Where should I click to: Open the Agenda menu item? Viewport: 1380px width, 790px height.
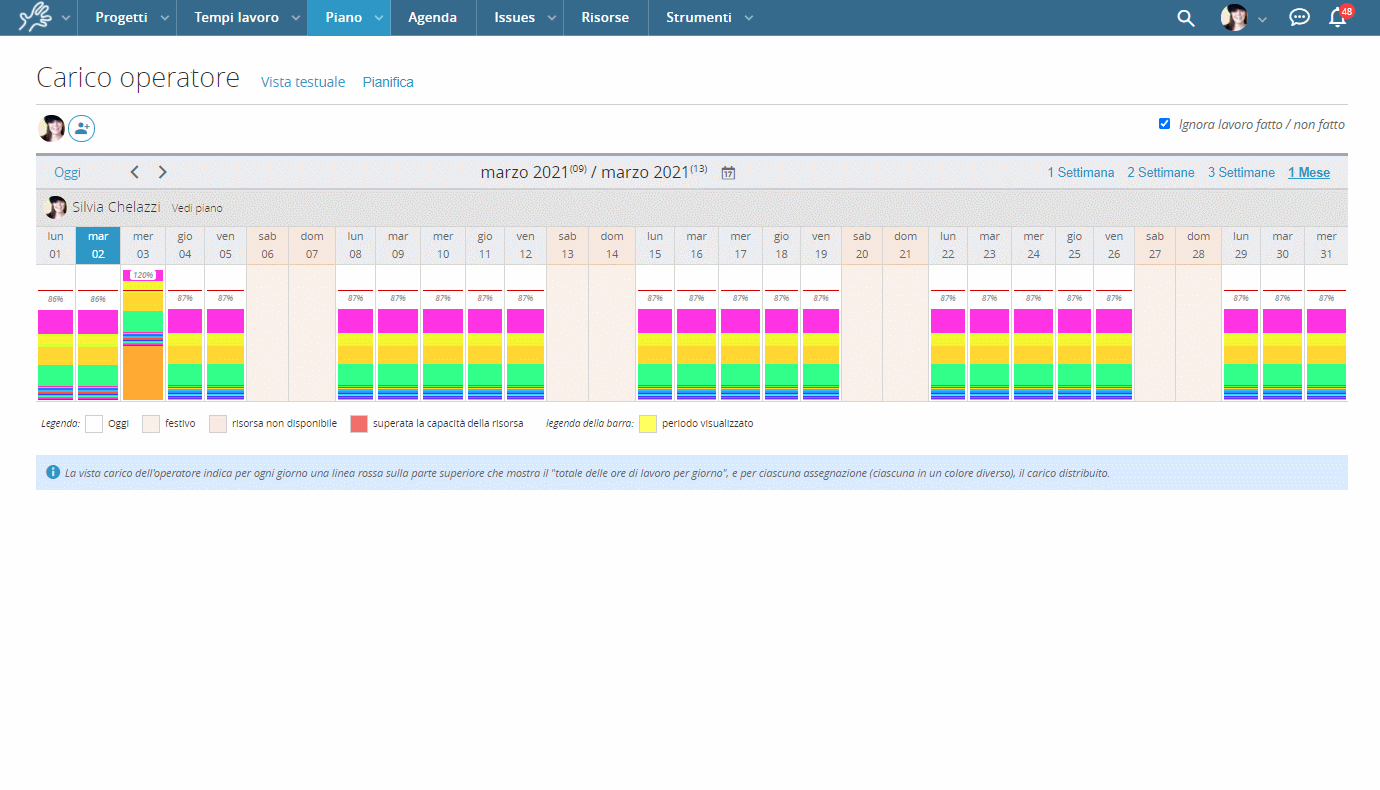tap(432, 18)
